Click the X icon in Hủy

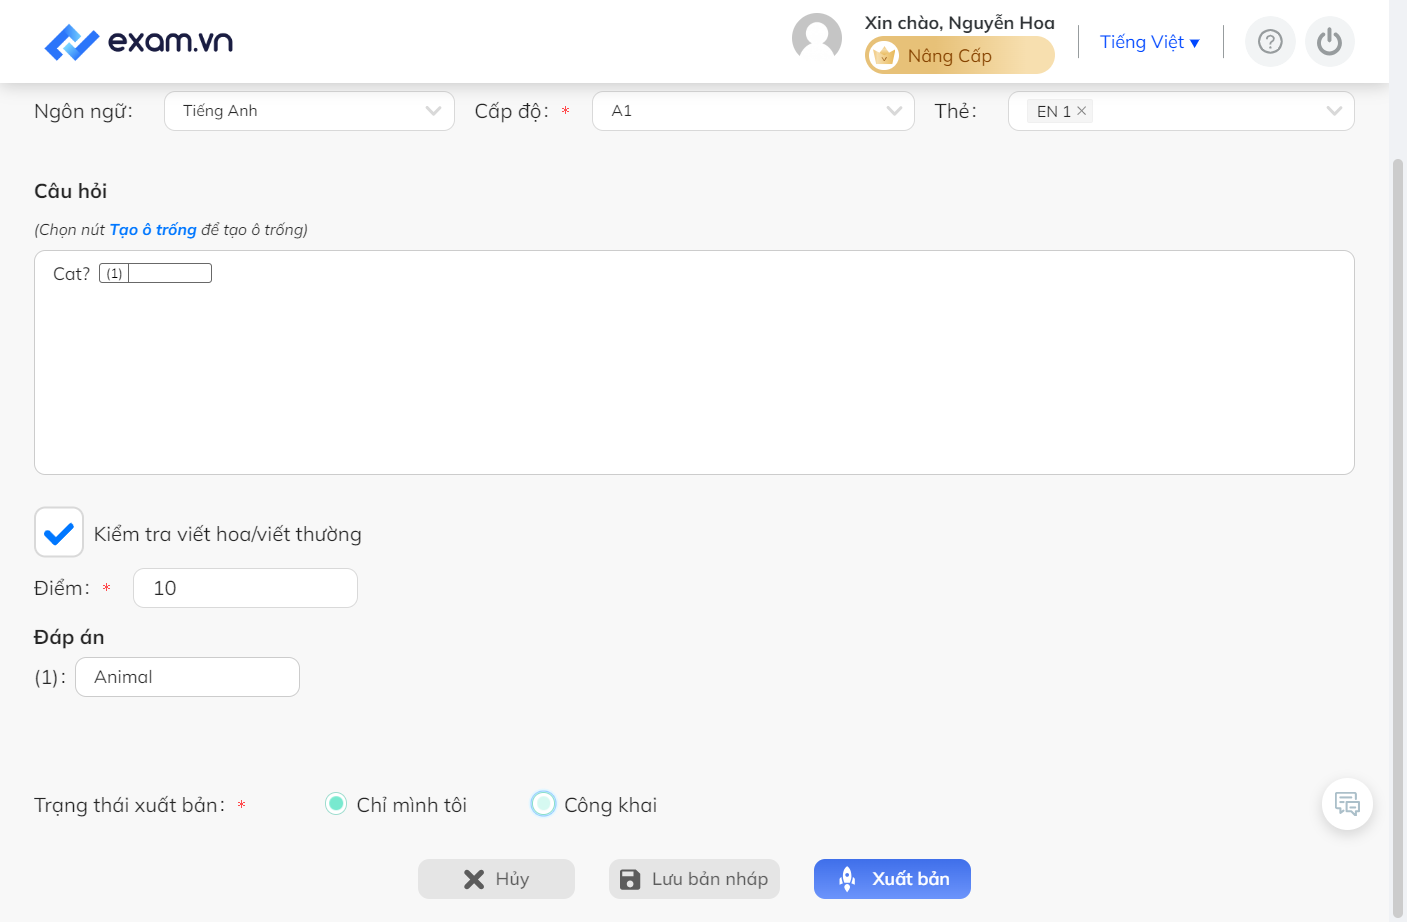coord(474,879)
